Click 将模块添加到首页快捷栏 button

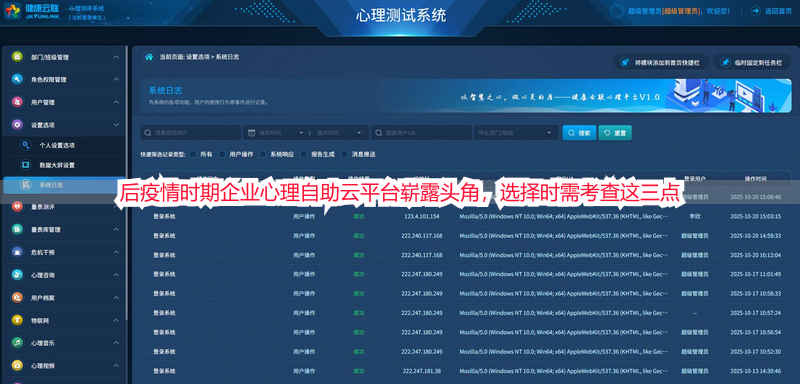click(x=661, y=62)
